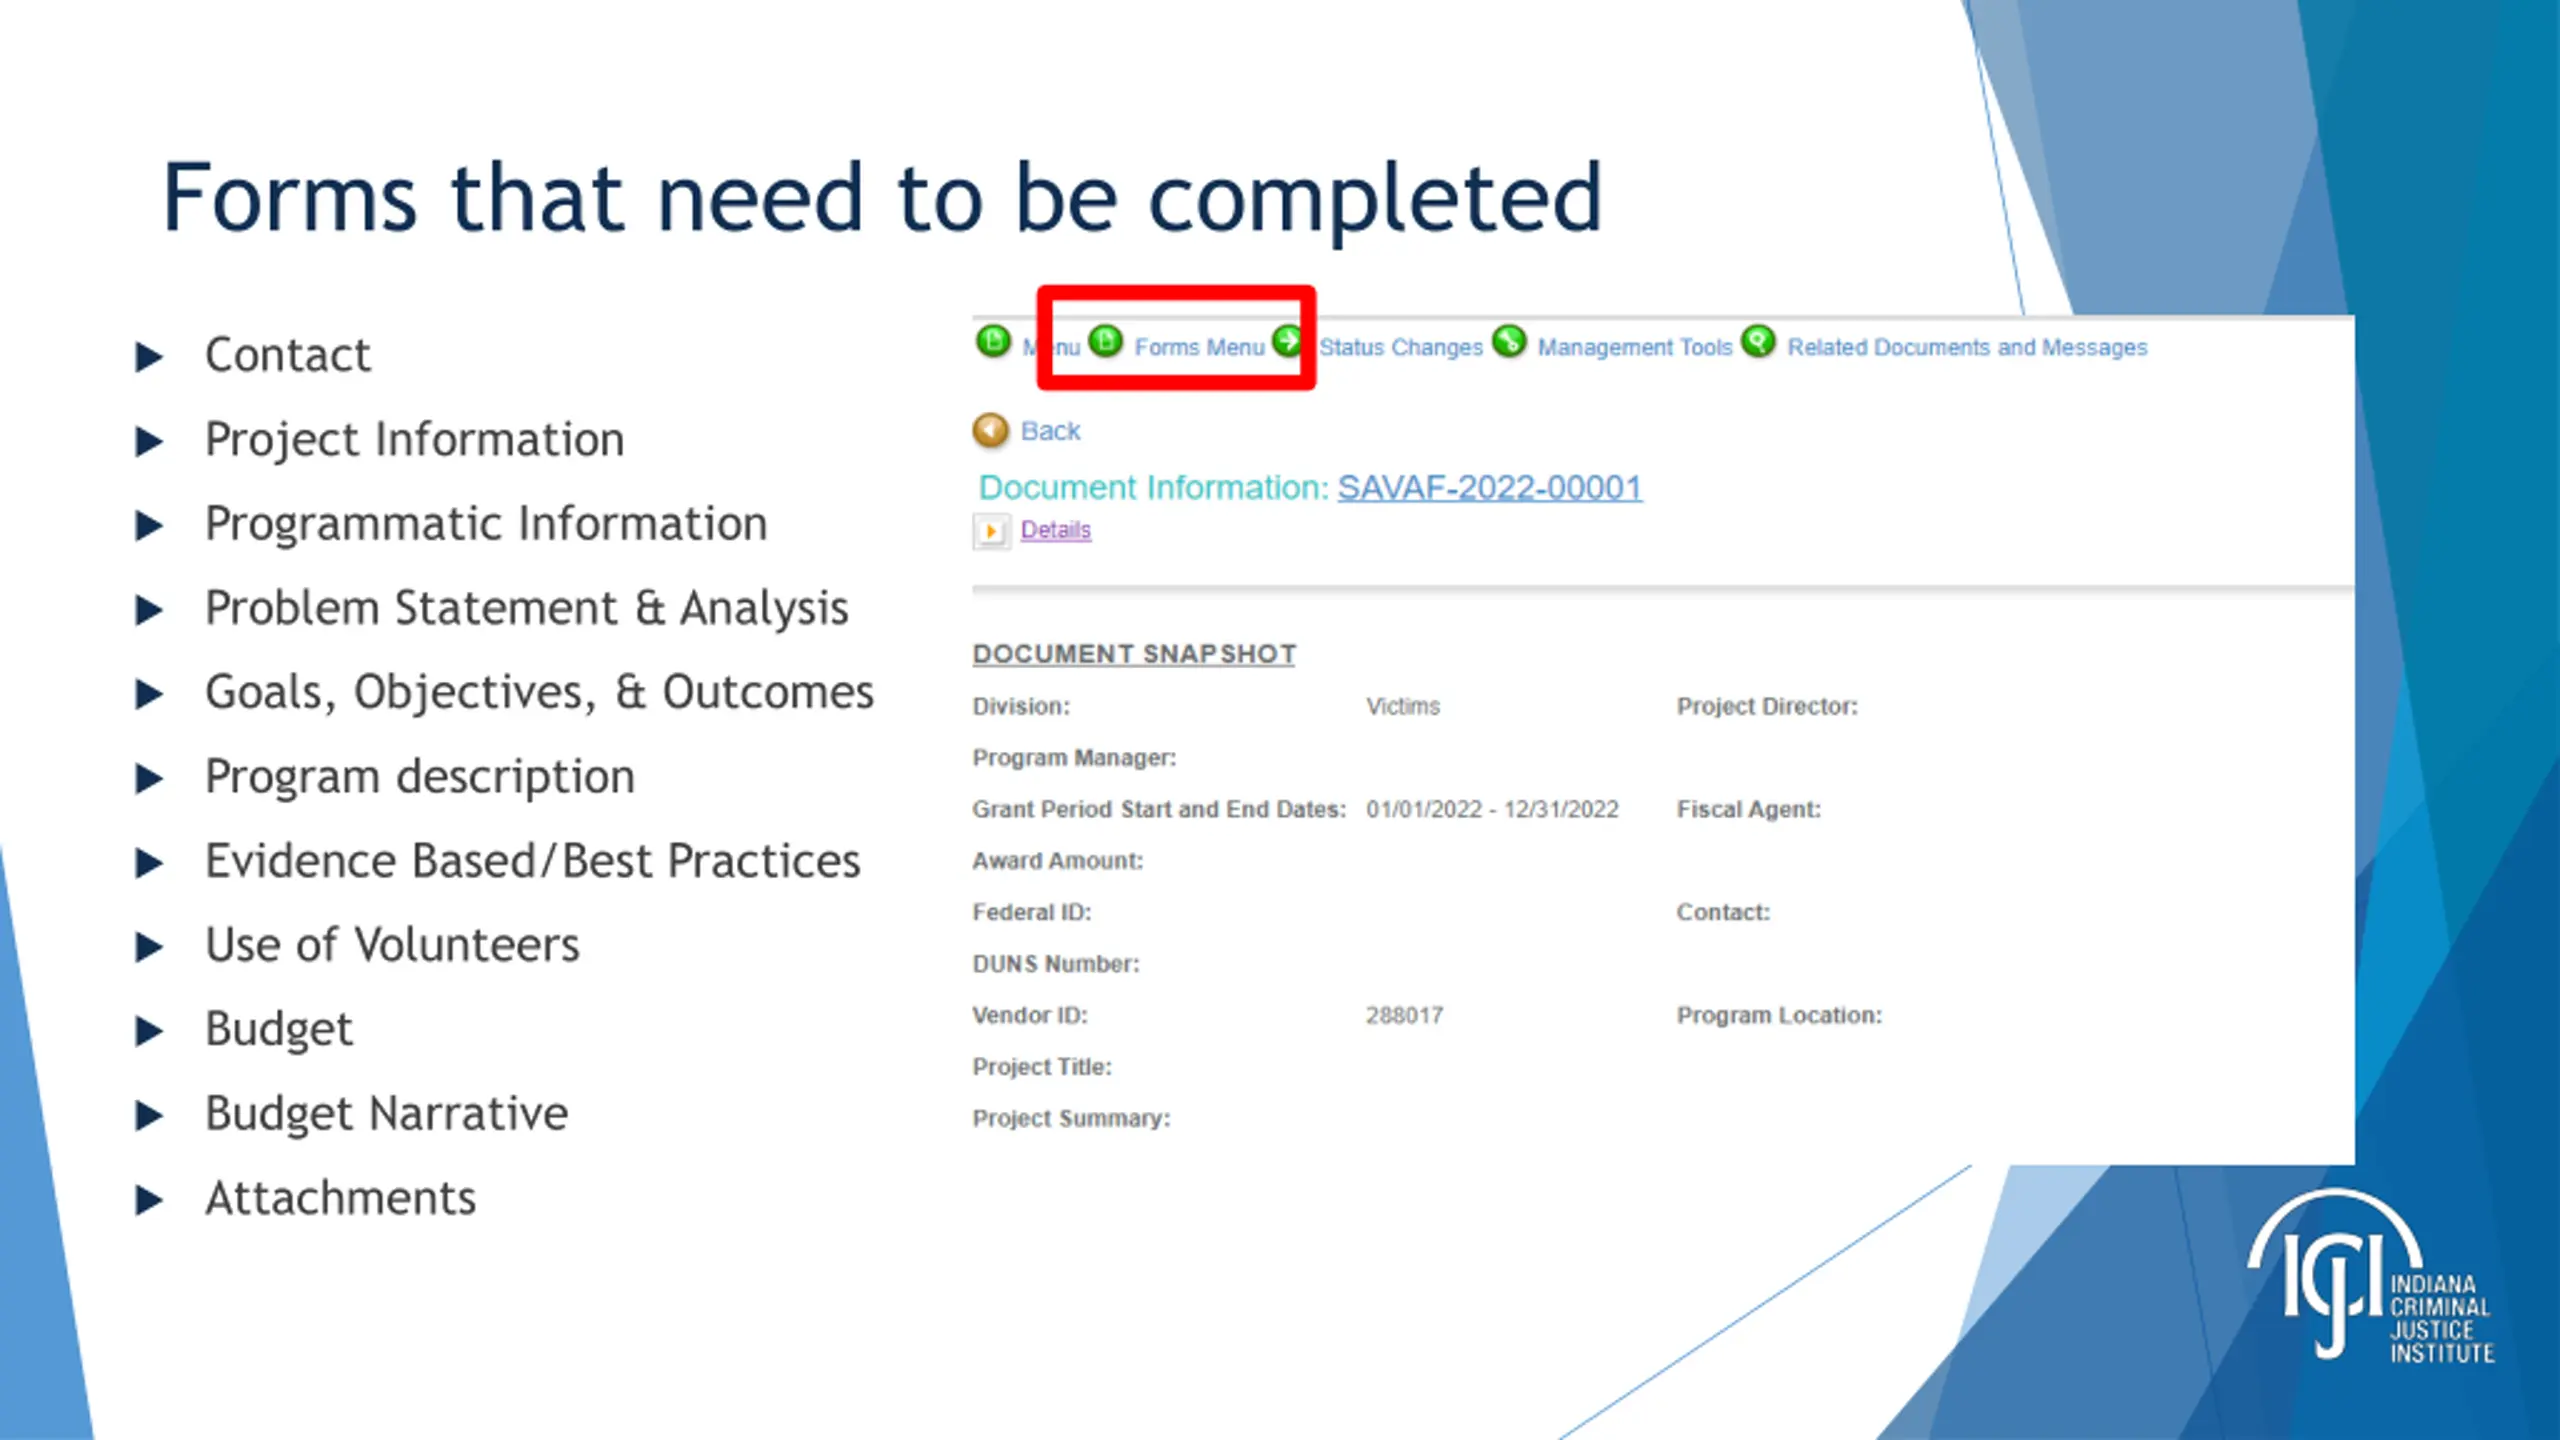Select the Budget Narrative bullet item

click(386, 1114)
